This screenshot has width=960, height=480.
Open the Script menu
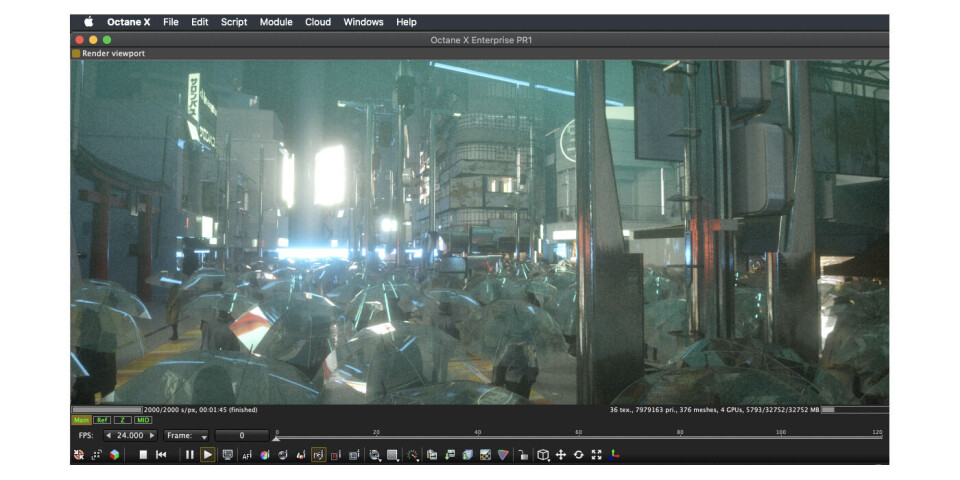point(234,22)
